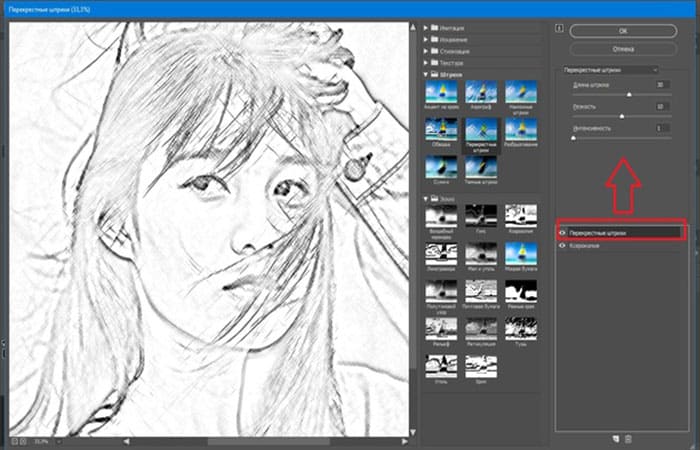Image resolution: width=700 pixels, height=450 pixels.
Task: Click the Интенсивность slider track
Action: pyautogui.click(x=622, y=138)
